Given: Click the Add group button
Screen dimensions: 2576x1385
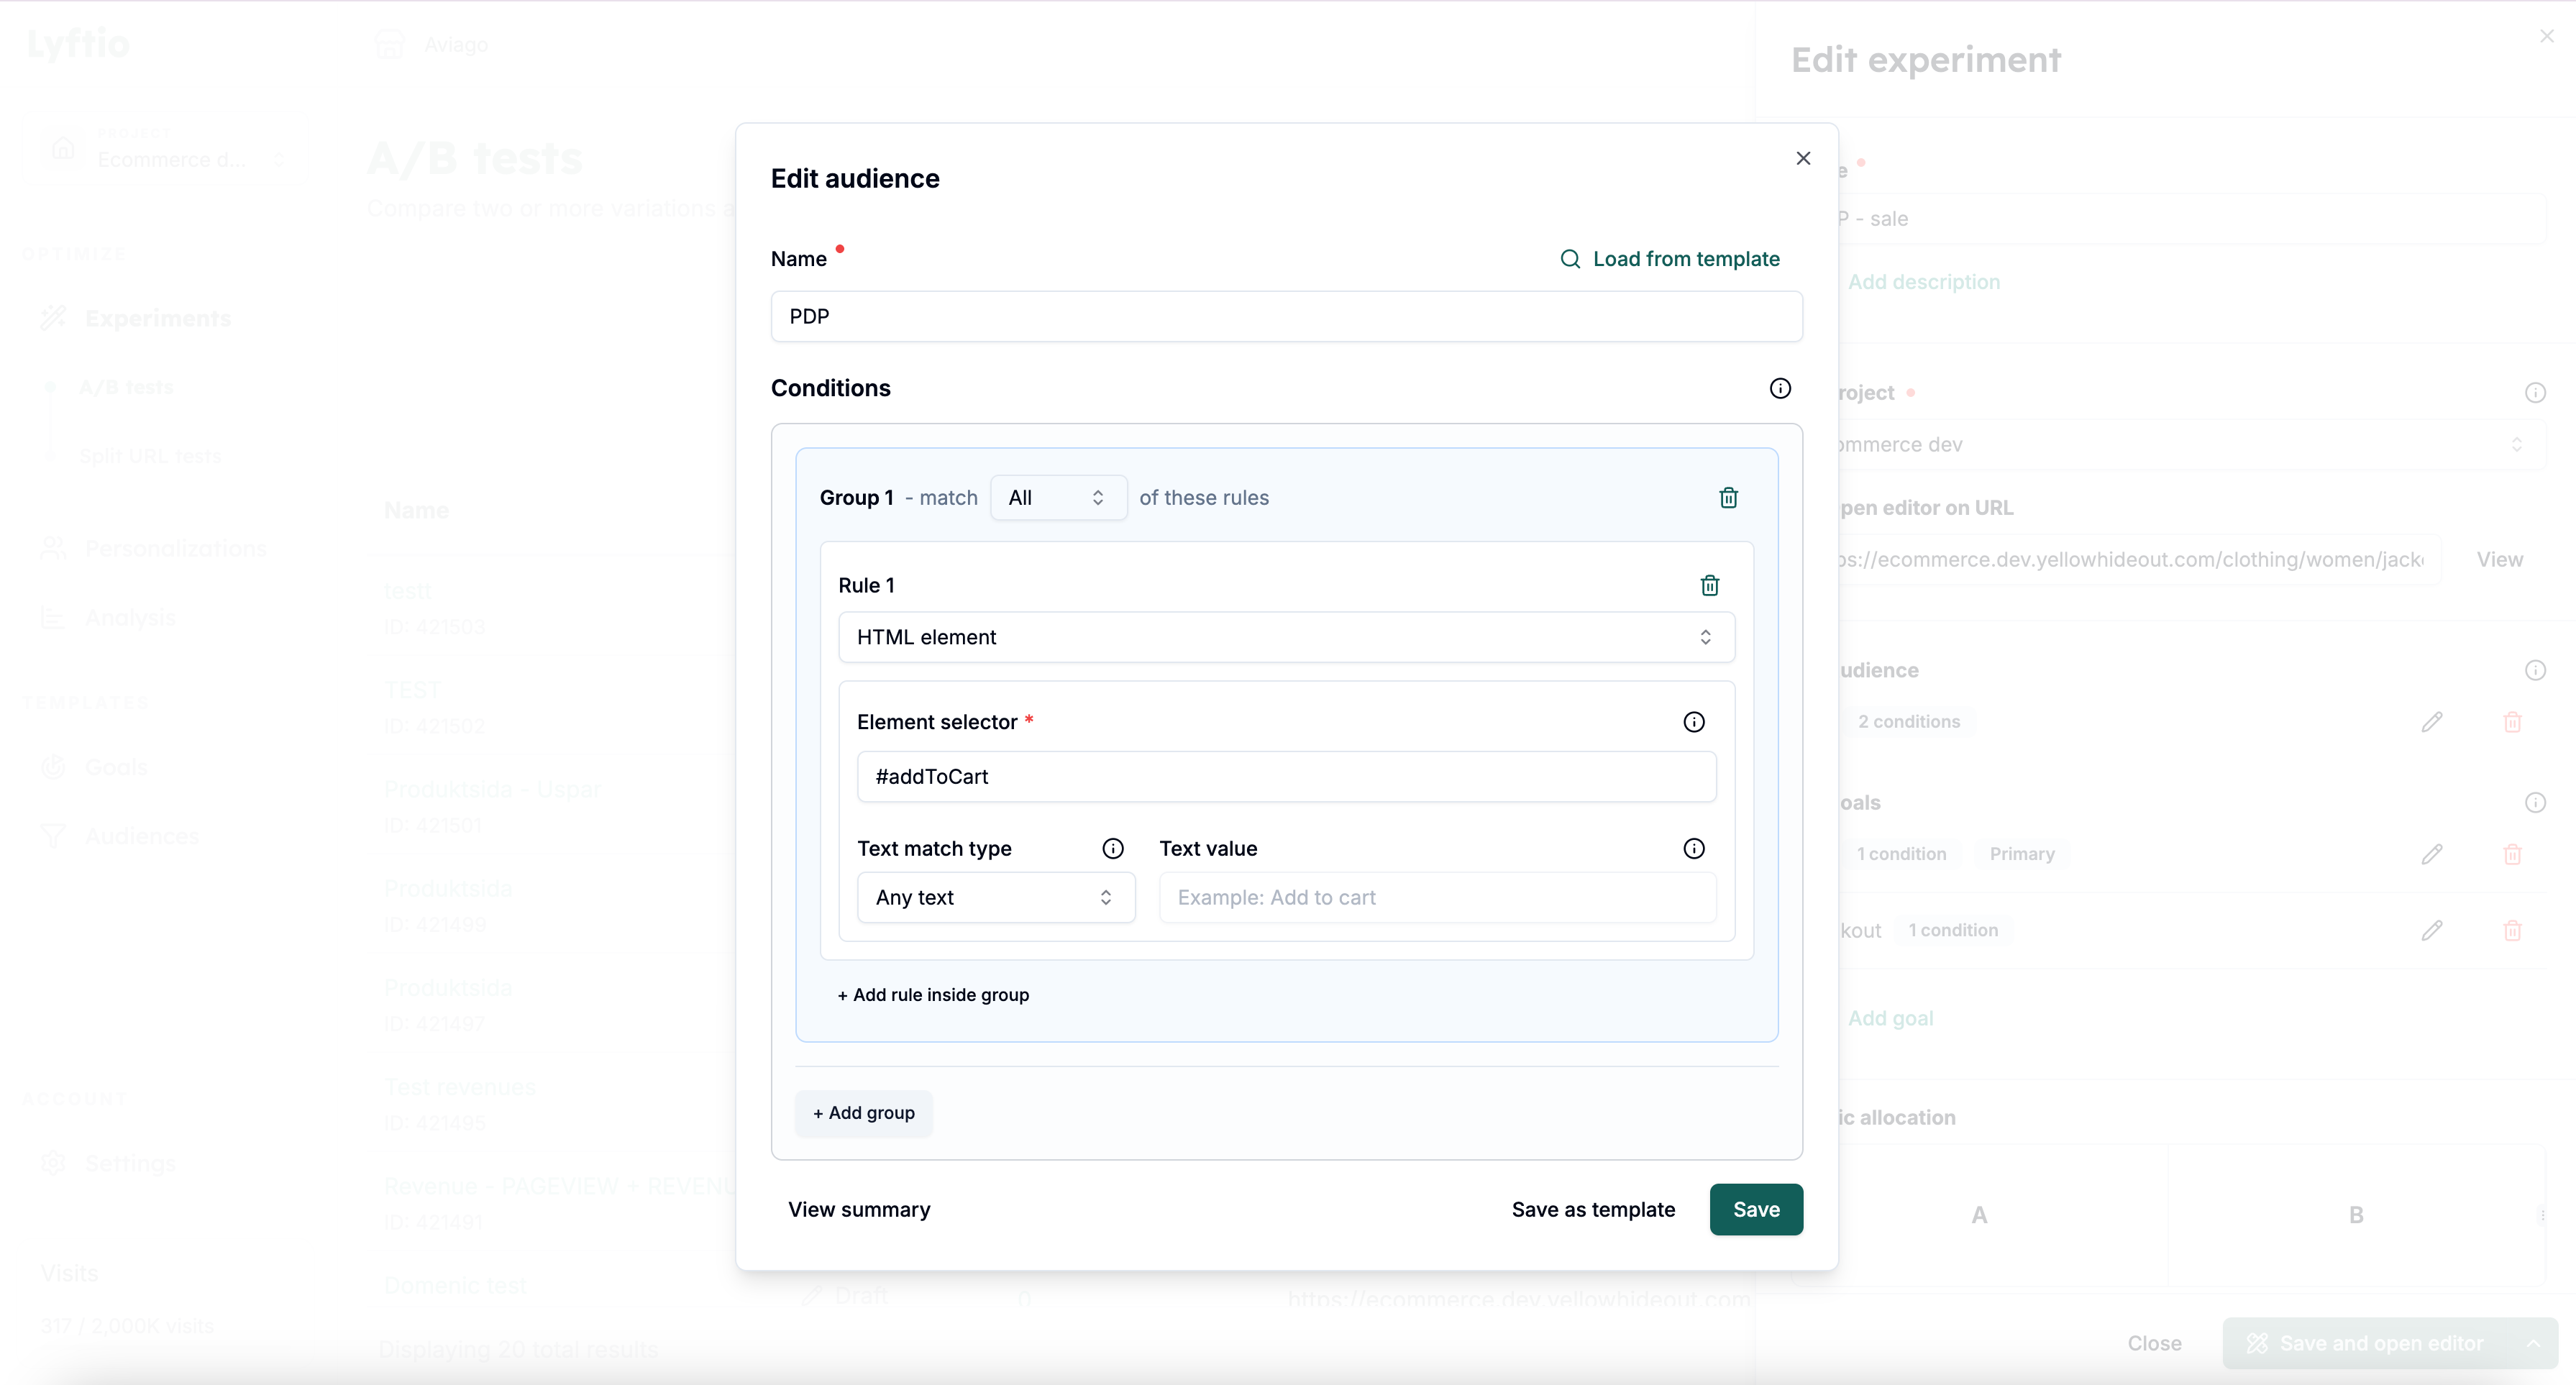Looking at the screenshot, I should coord(864,1113).
